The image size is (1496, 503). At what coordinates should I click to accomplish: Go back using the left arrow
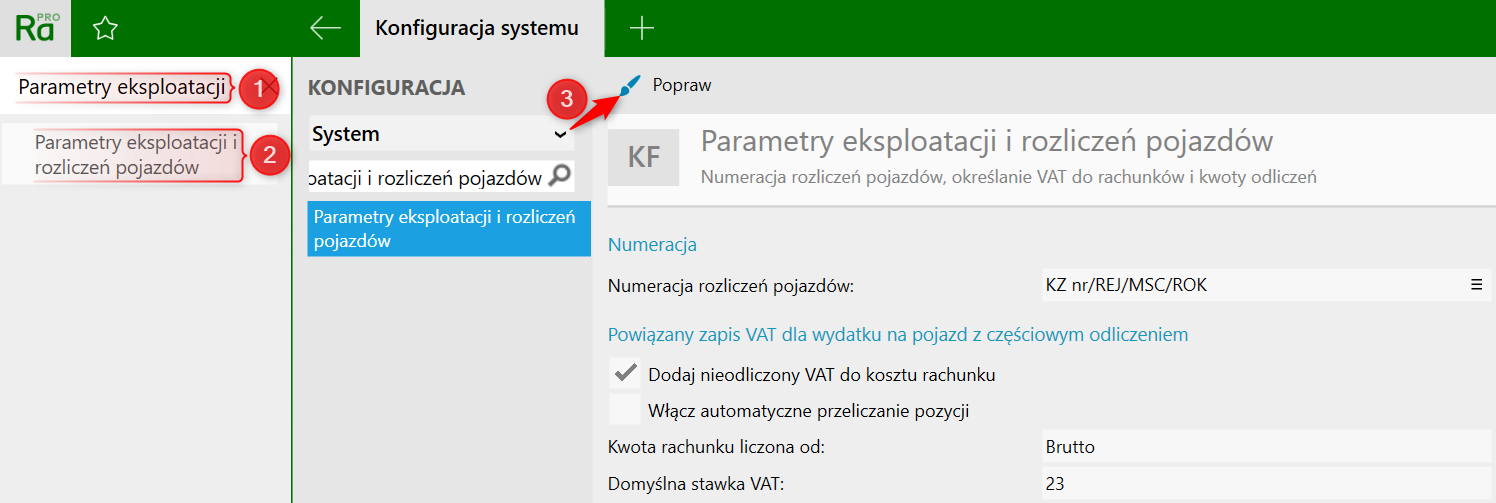coord(326,28)
